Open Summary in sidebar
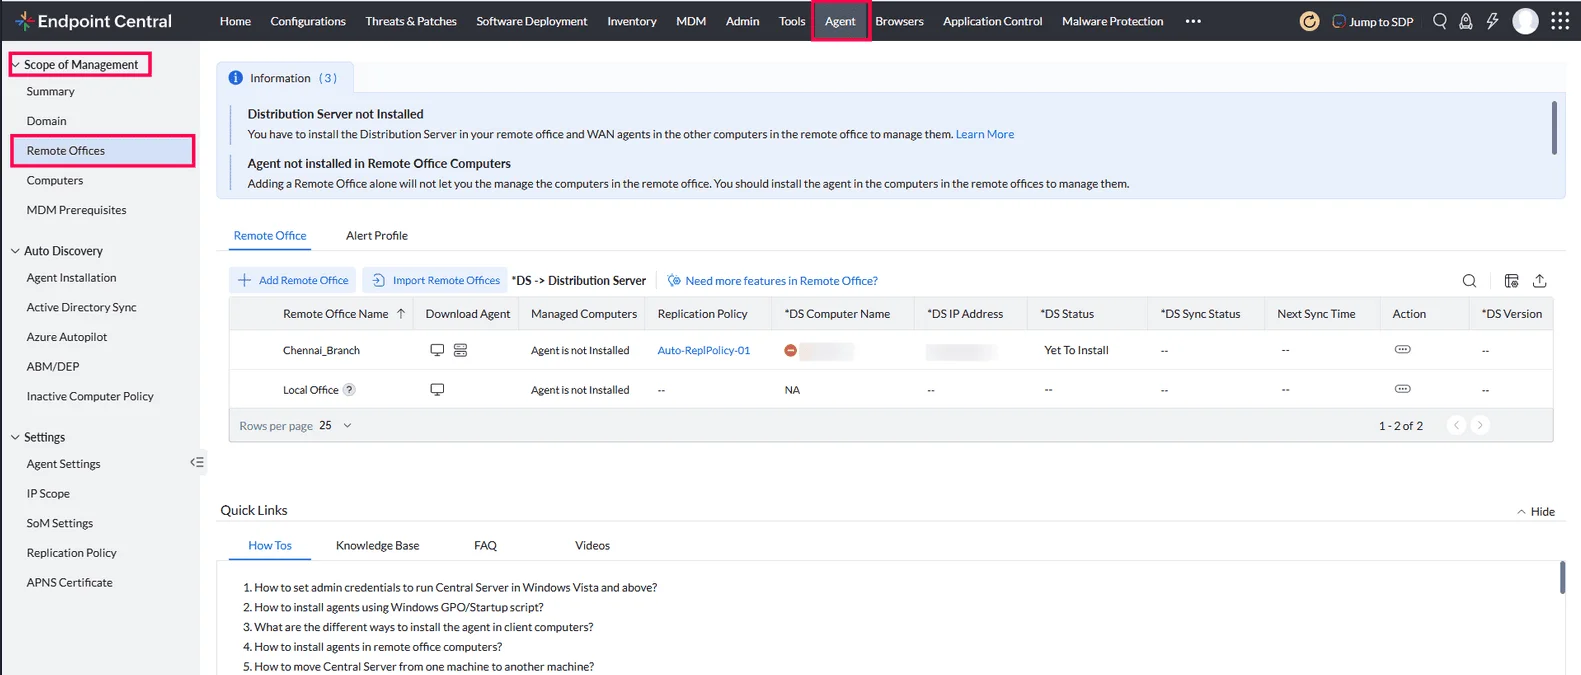1581x675 pixels. pyautogui.click(x=51, y=91)
